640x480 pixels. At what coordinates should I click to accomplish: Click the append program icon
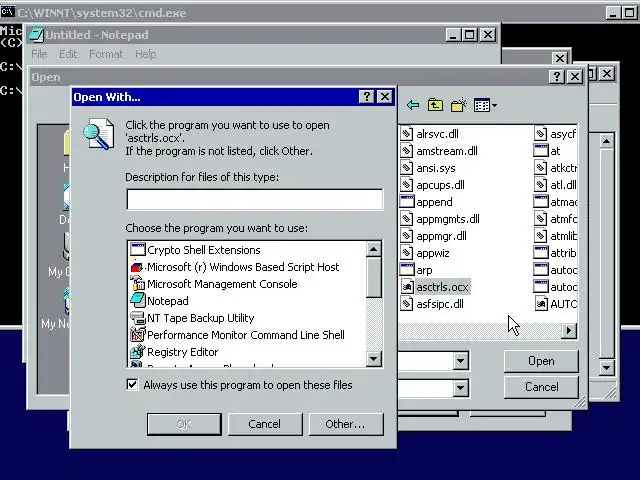(407, 202)
